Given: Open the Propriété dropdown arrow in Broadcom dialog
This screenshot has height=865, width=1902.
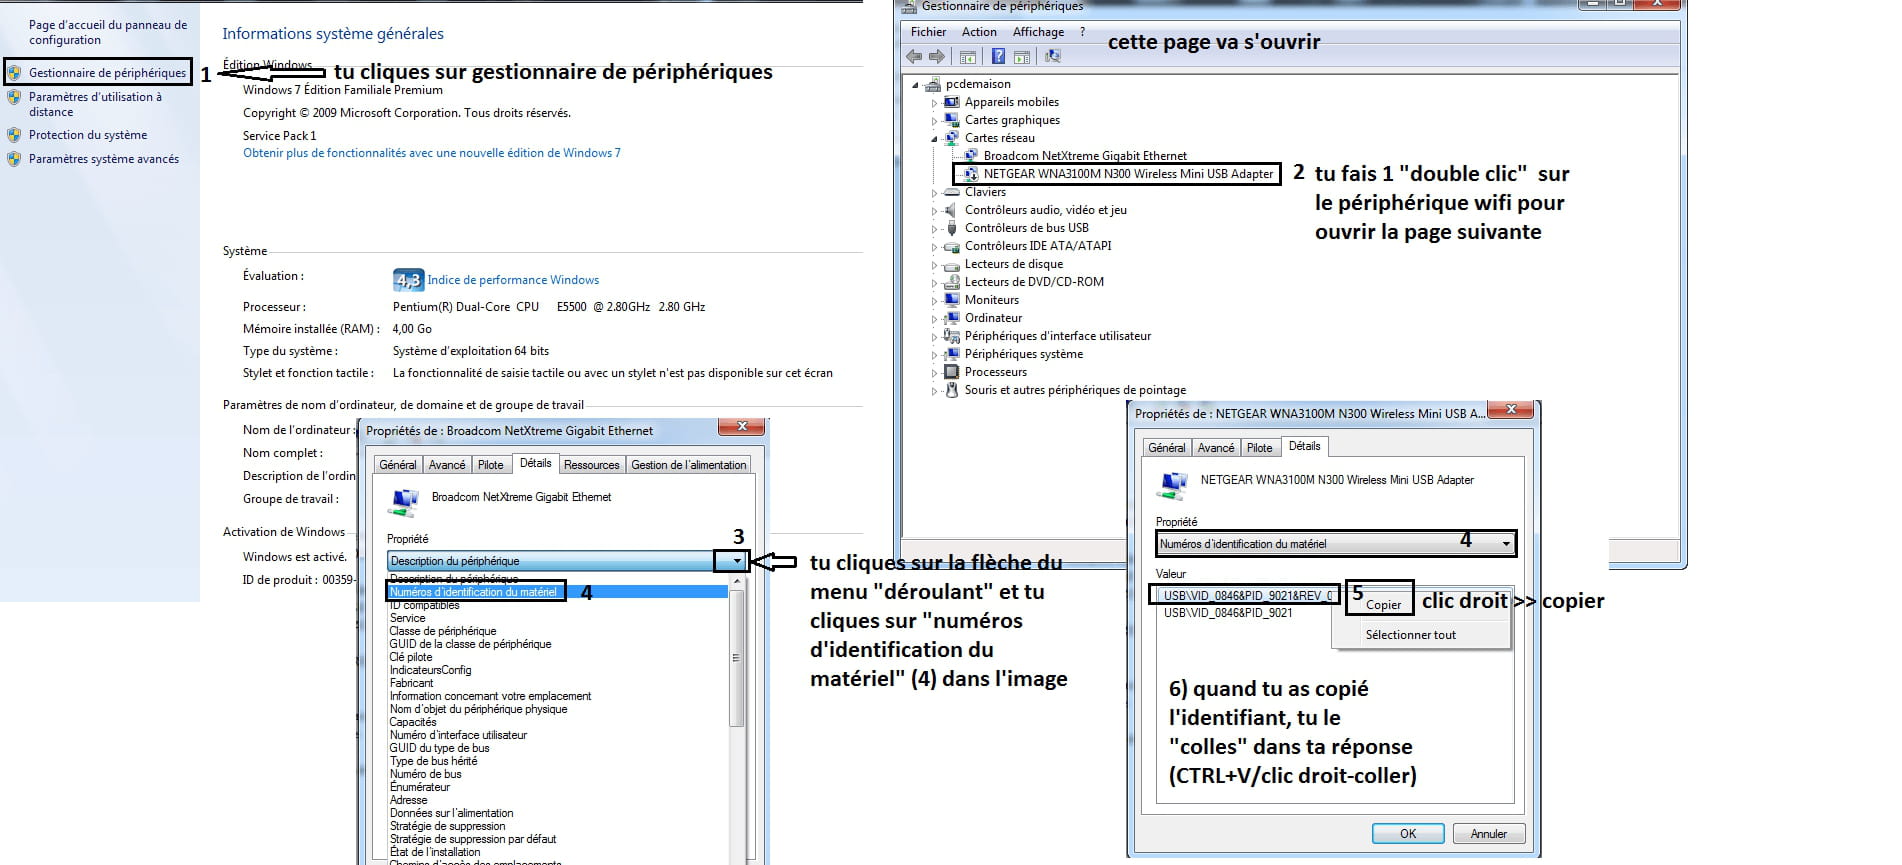Looking at the screenshot, I should click(737, 561).
